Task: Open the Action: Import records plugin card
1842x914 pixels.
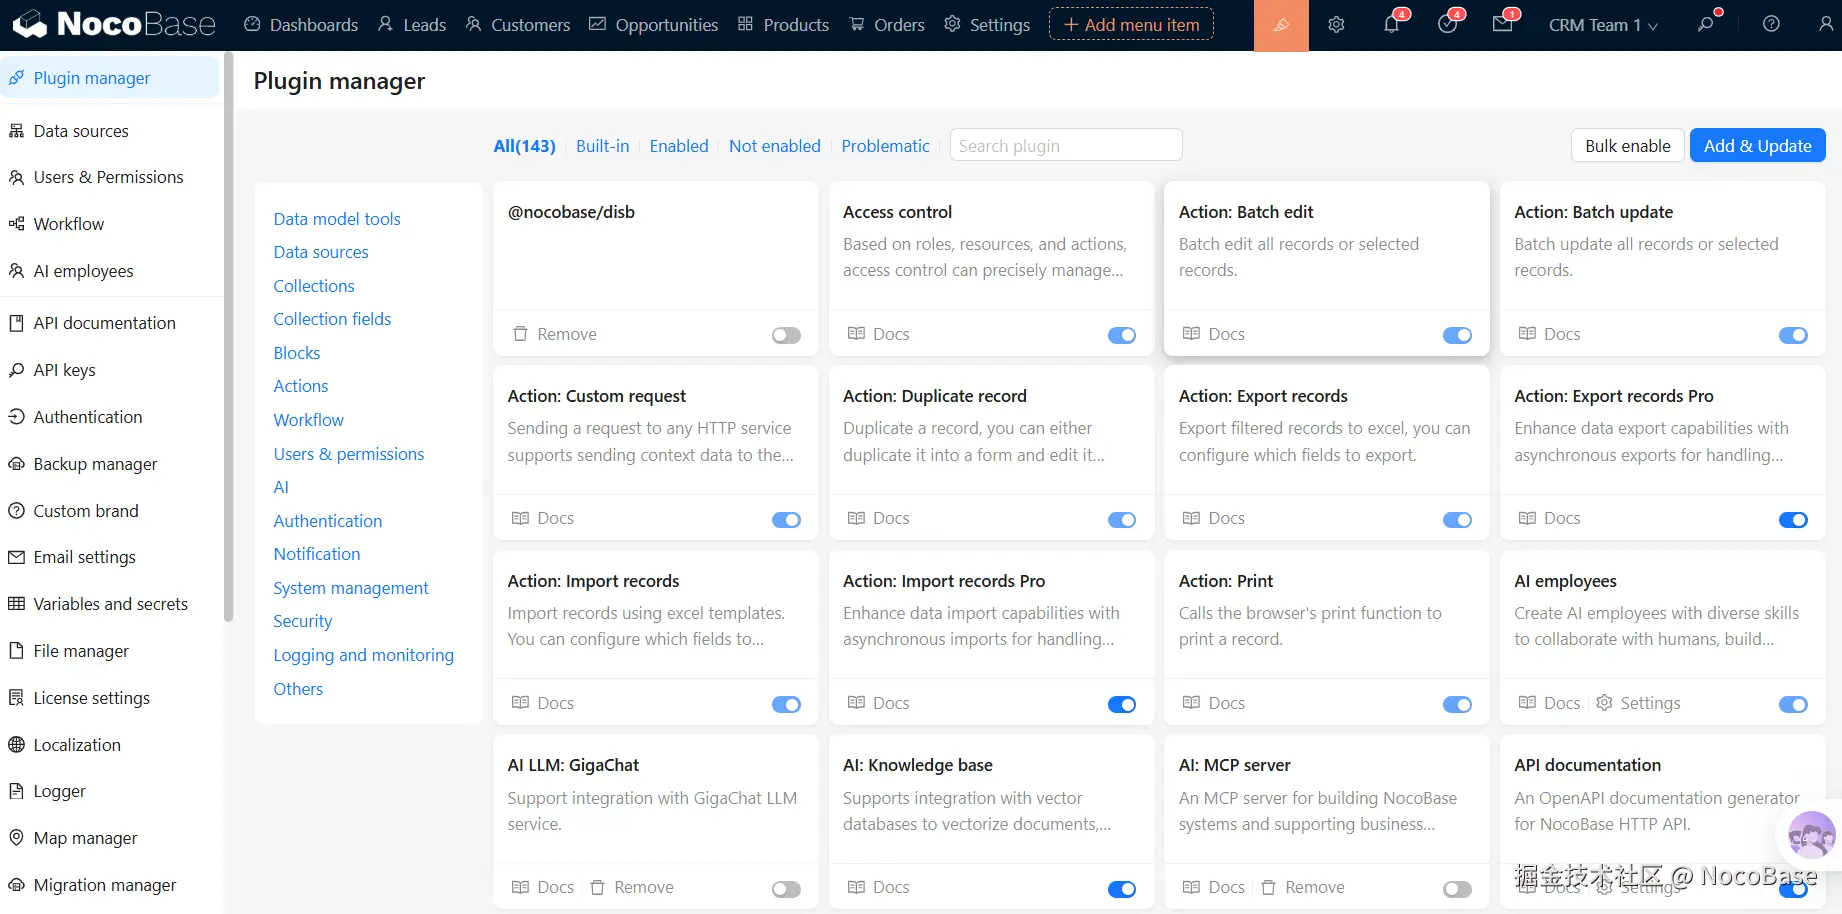Action: pos(656,637)
